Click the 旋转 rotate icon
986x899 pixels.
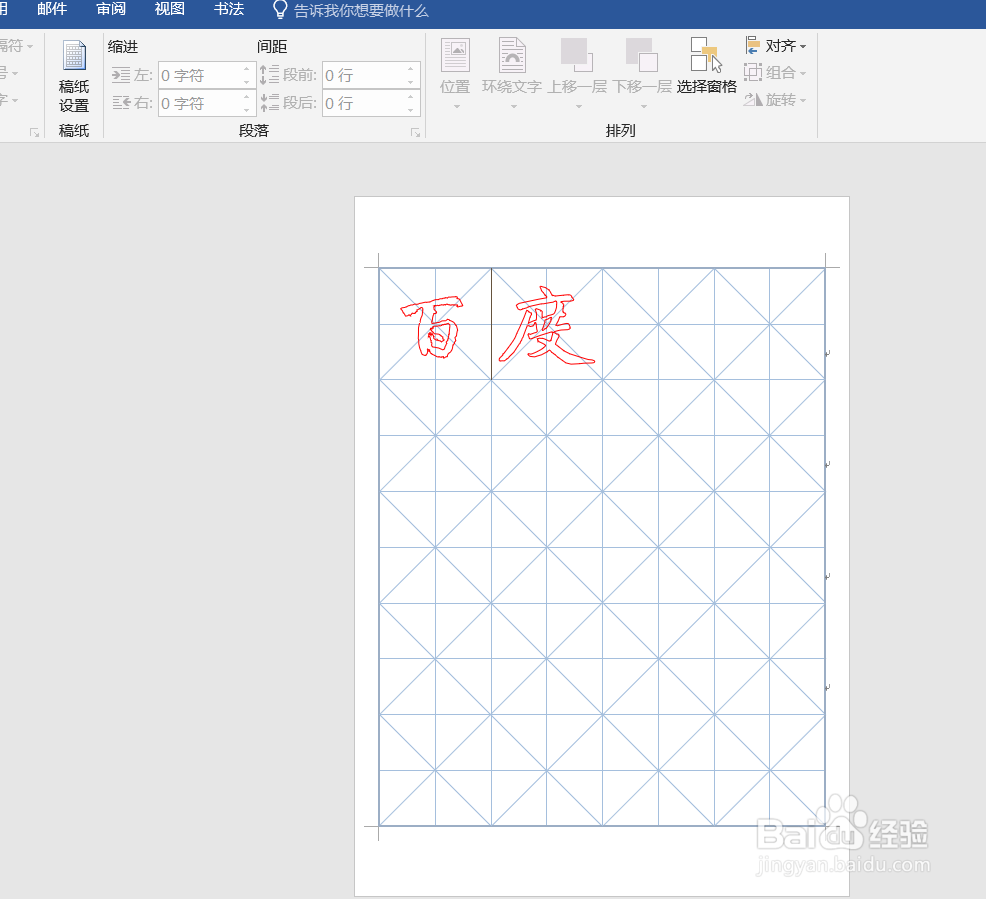tap(753, 99)
